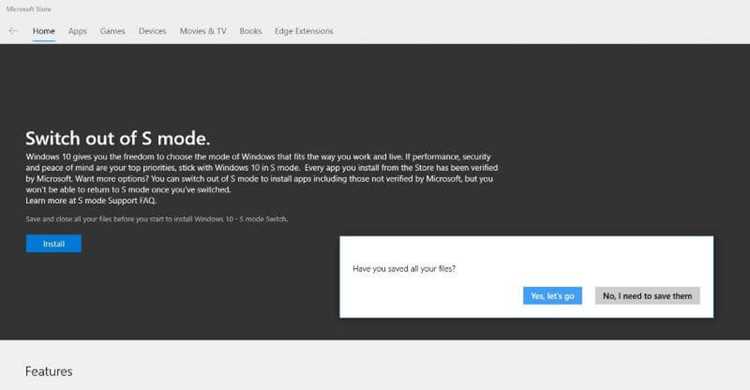Click the Have you saved all your files text
This screenshot has width=750, height=390.
(404, 268)
